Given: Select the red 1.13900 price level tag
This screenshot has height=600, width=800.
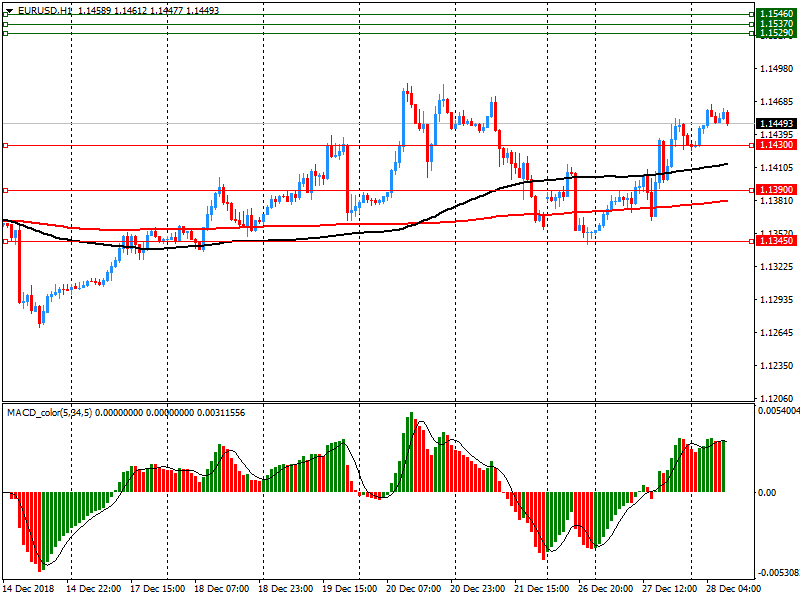Looking at the screenshot, I should click(775, 190).
